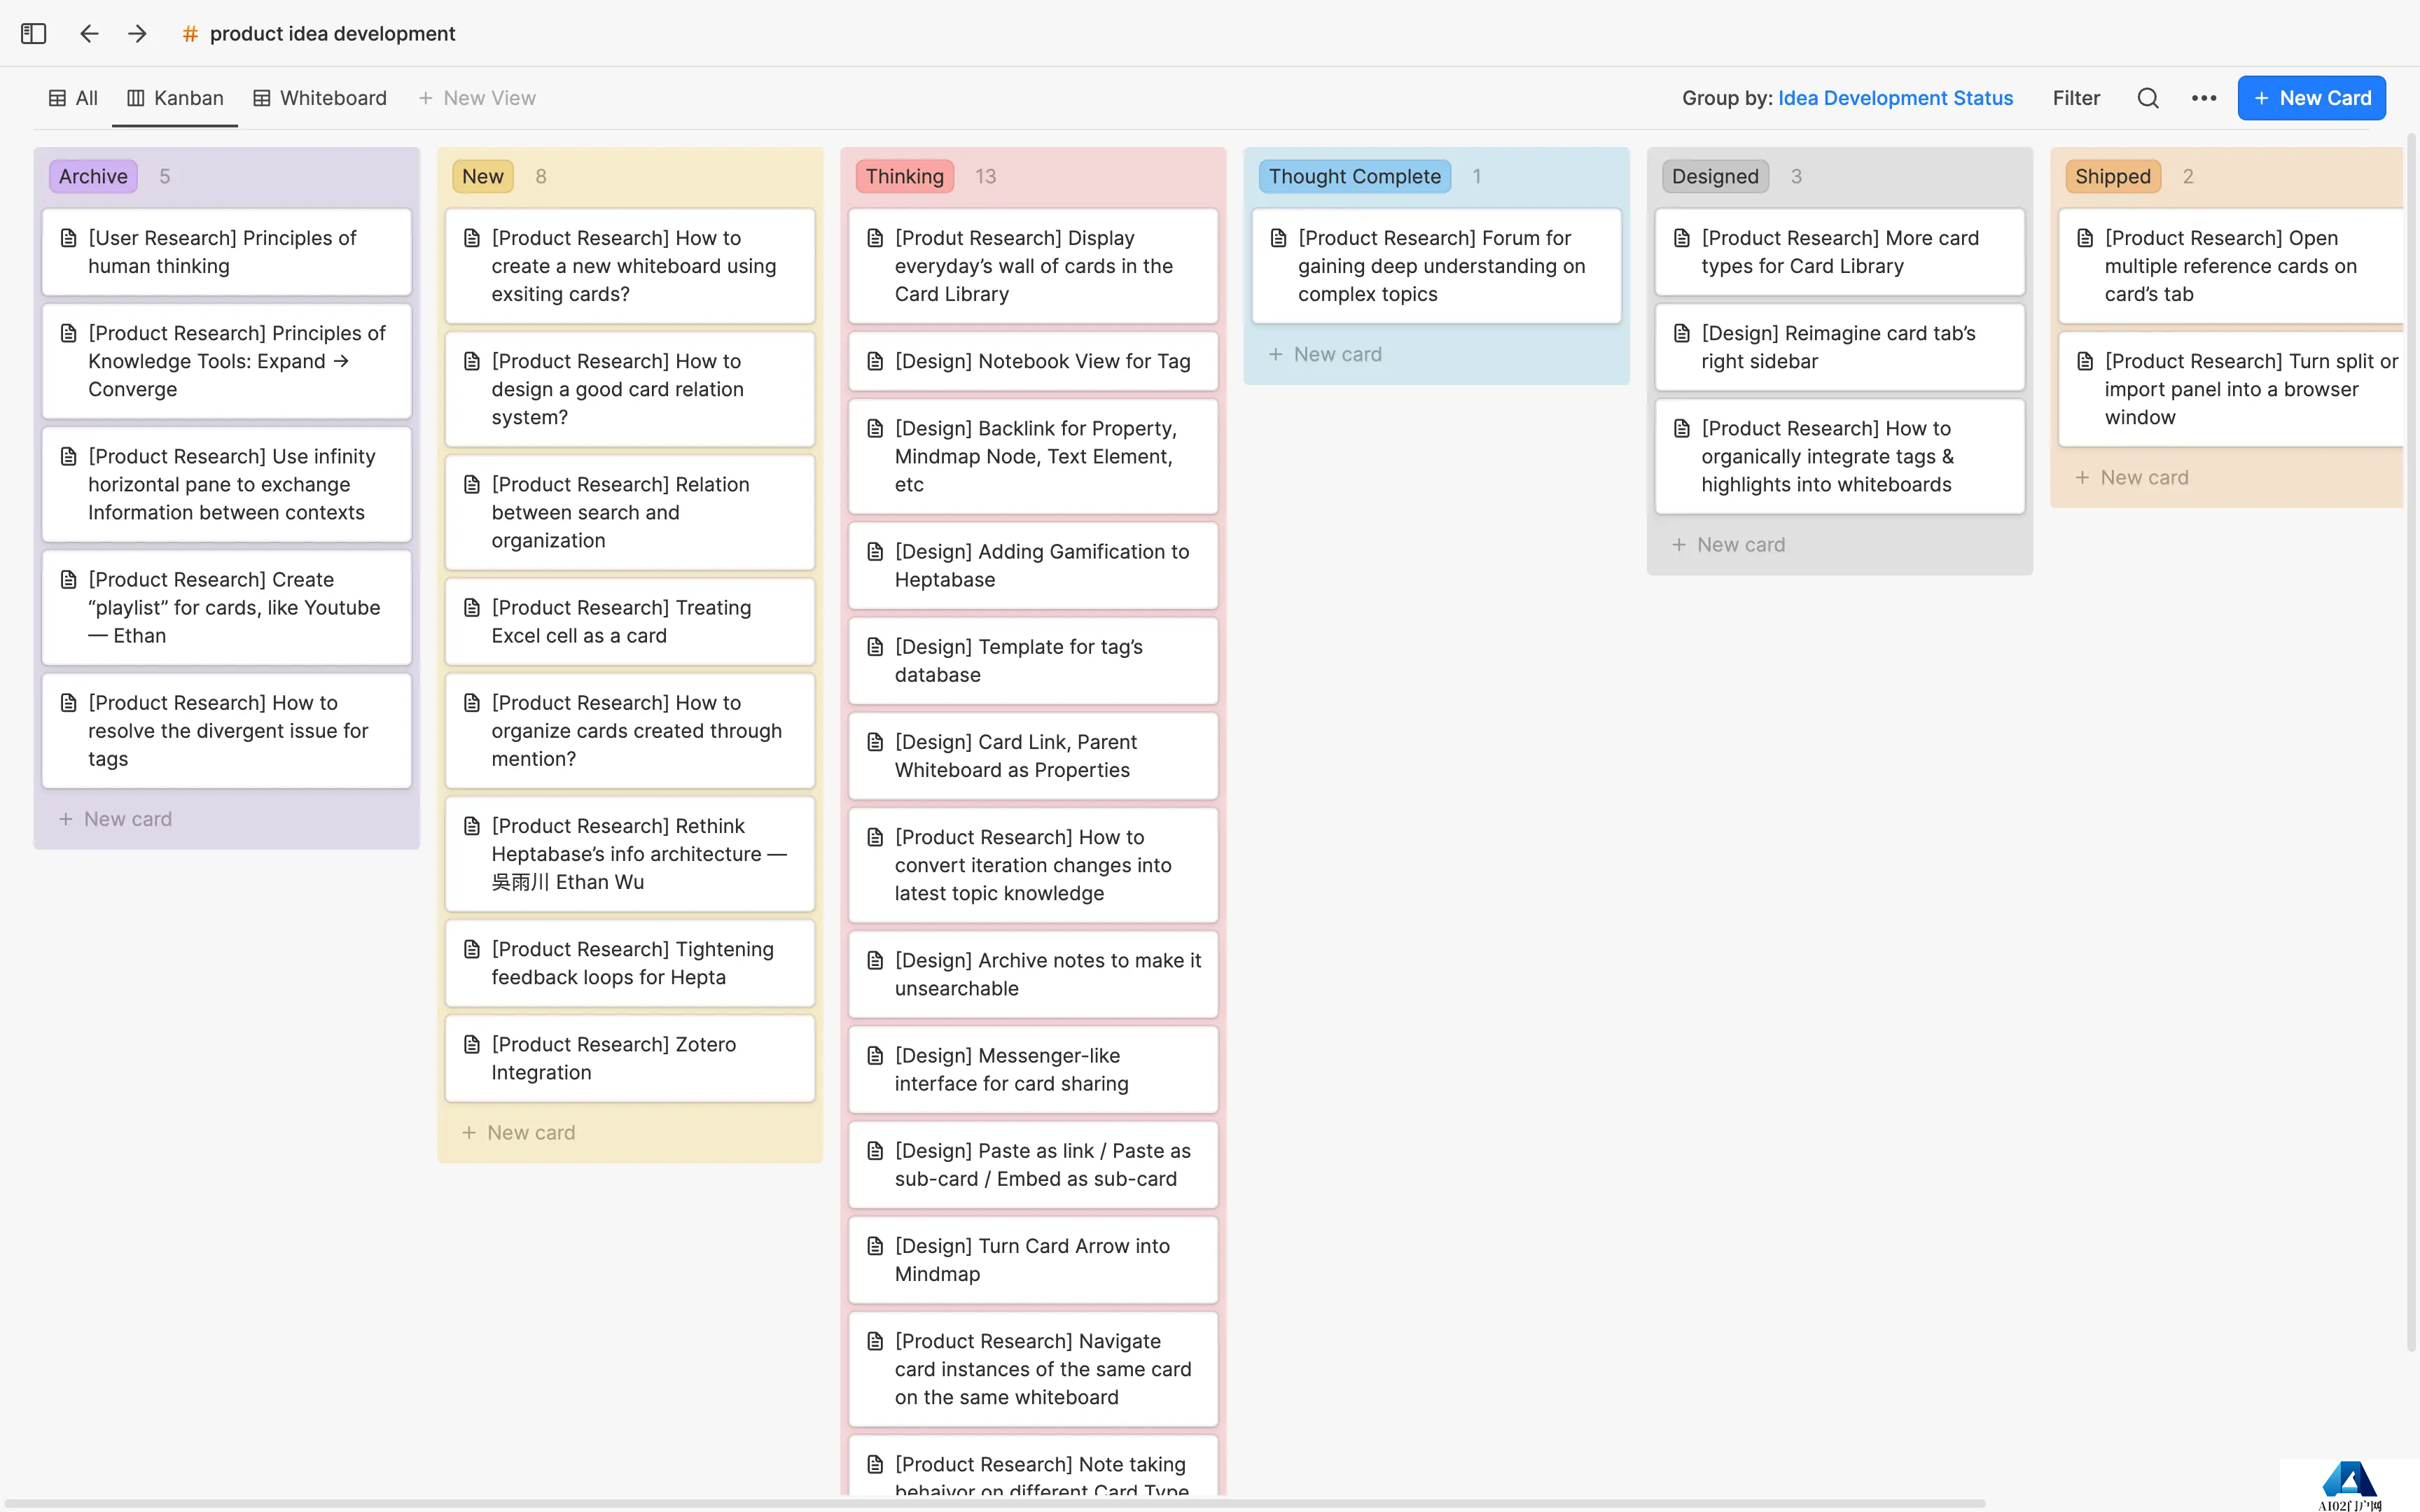Click the blue Thought Complete status label
This screenshot has height=1512, width=2420.
coord(1355,176)
